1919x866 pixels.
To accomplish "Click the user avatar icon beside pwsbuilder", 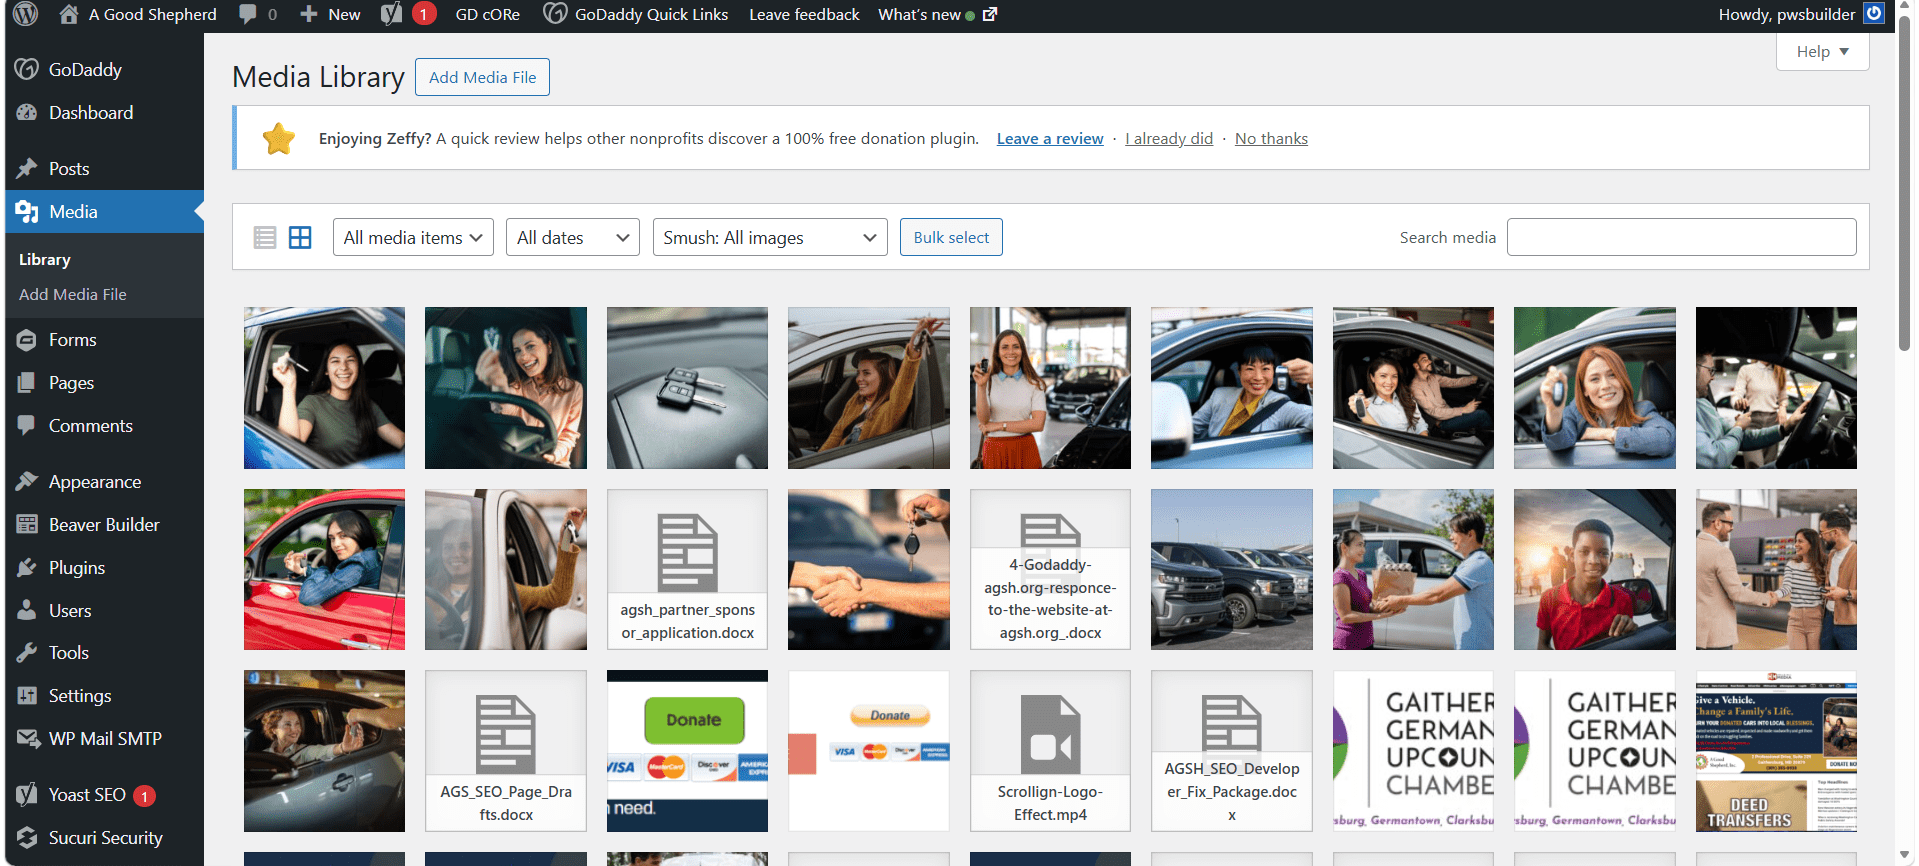I will [1874, 14].
